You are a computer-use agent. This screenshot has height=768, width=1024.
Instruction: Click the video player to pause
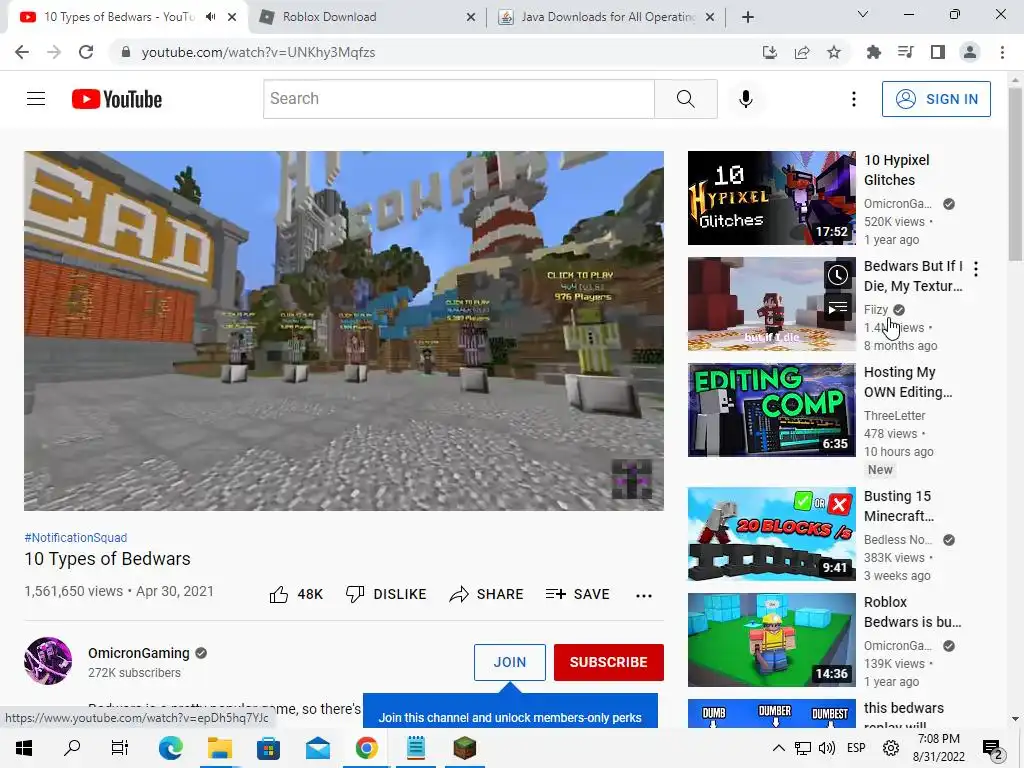344,330
